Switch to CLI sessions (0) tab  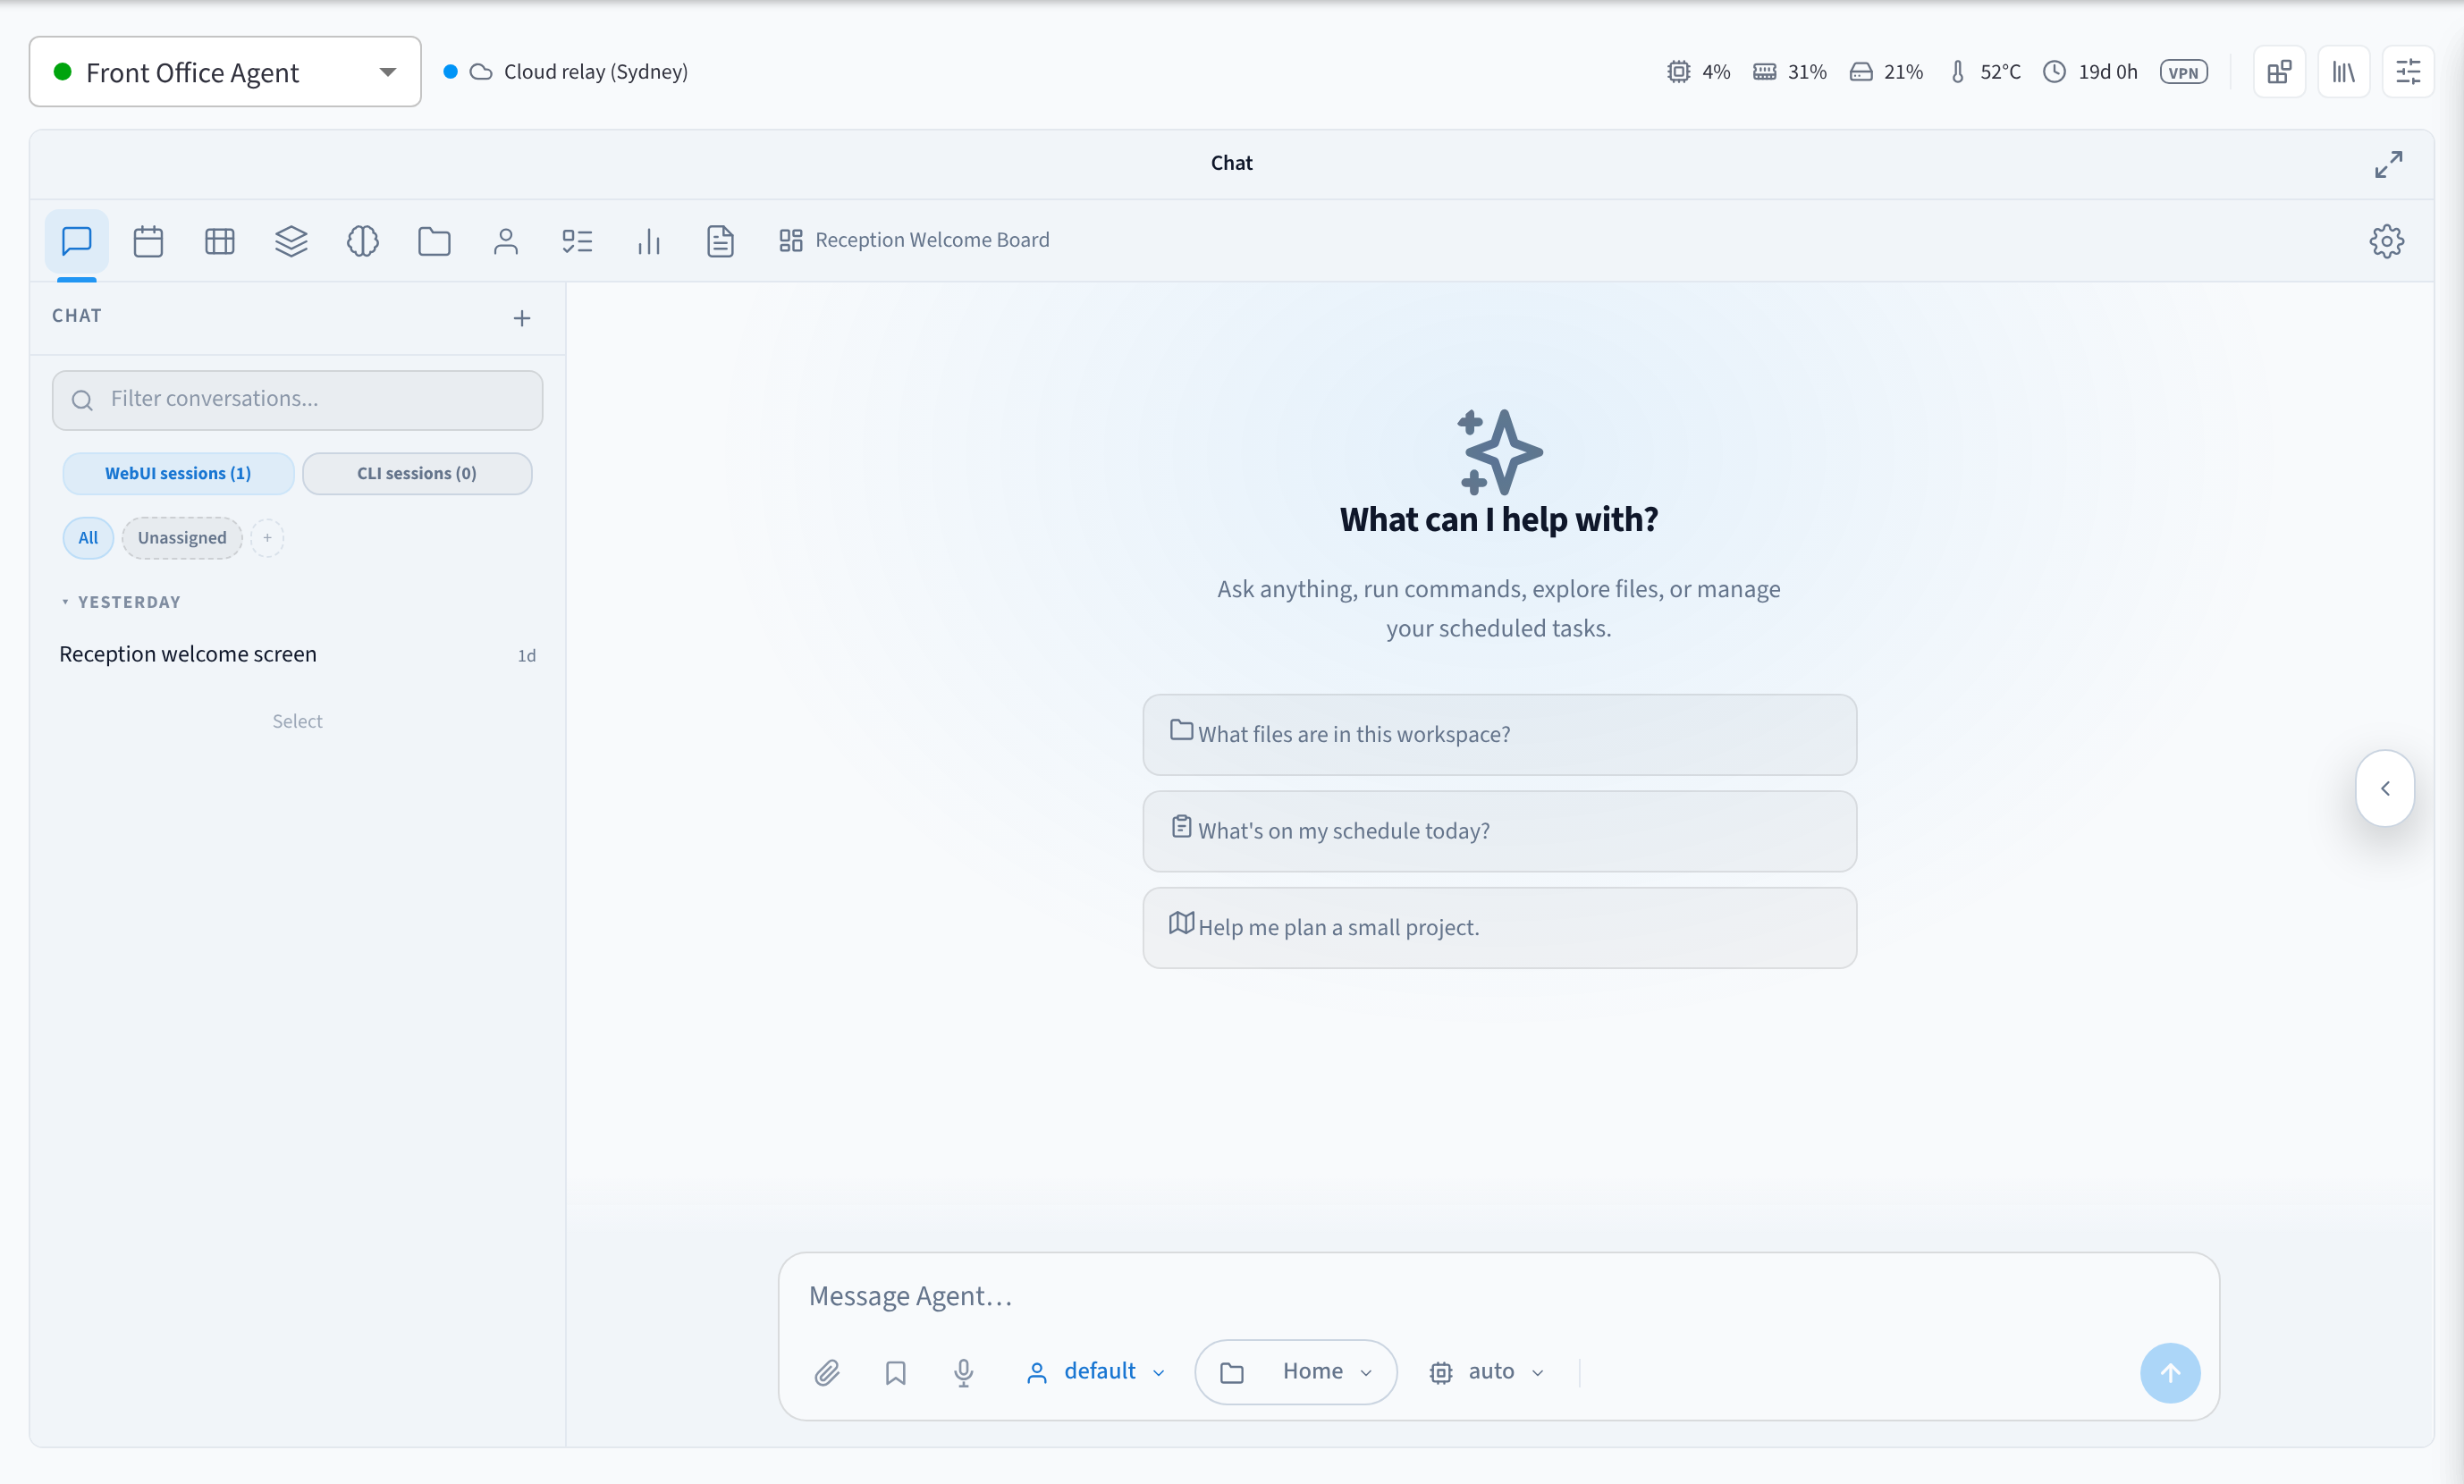coord(417,473)
